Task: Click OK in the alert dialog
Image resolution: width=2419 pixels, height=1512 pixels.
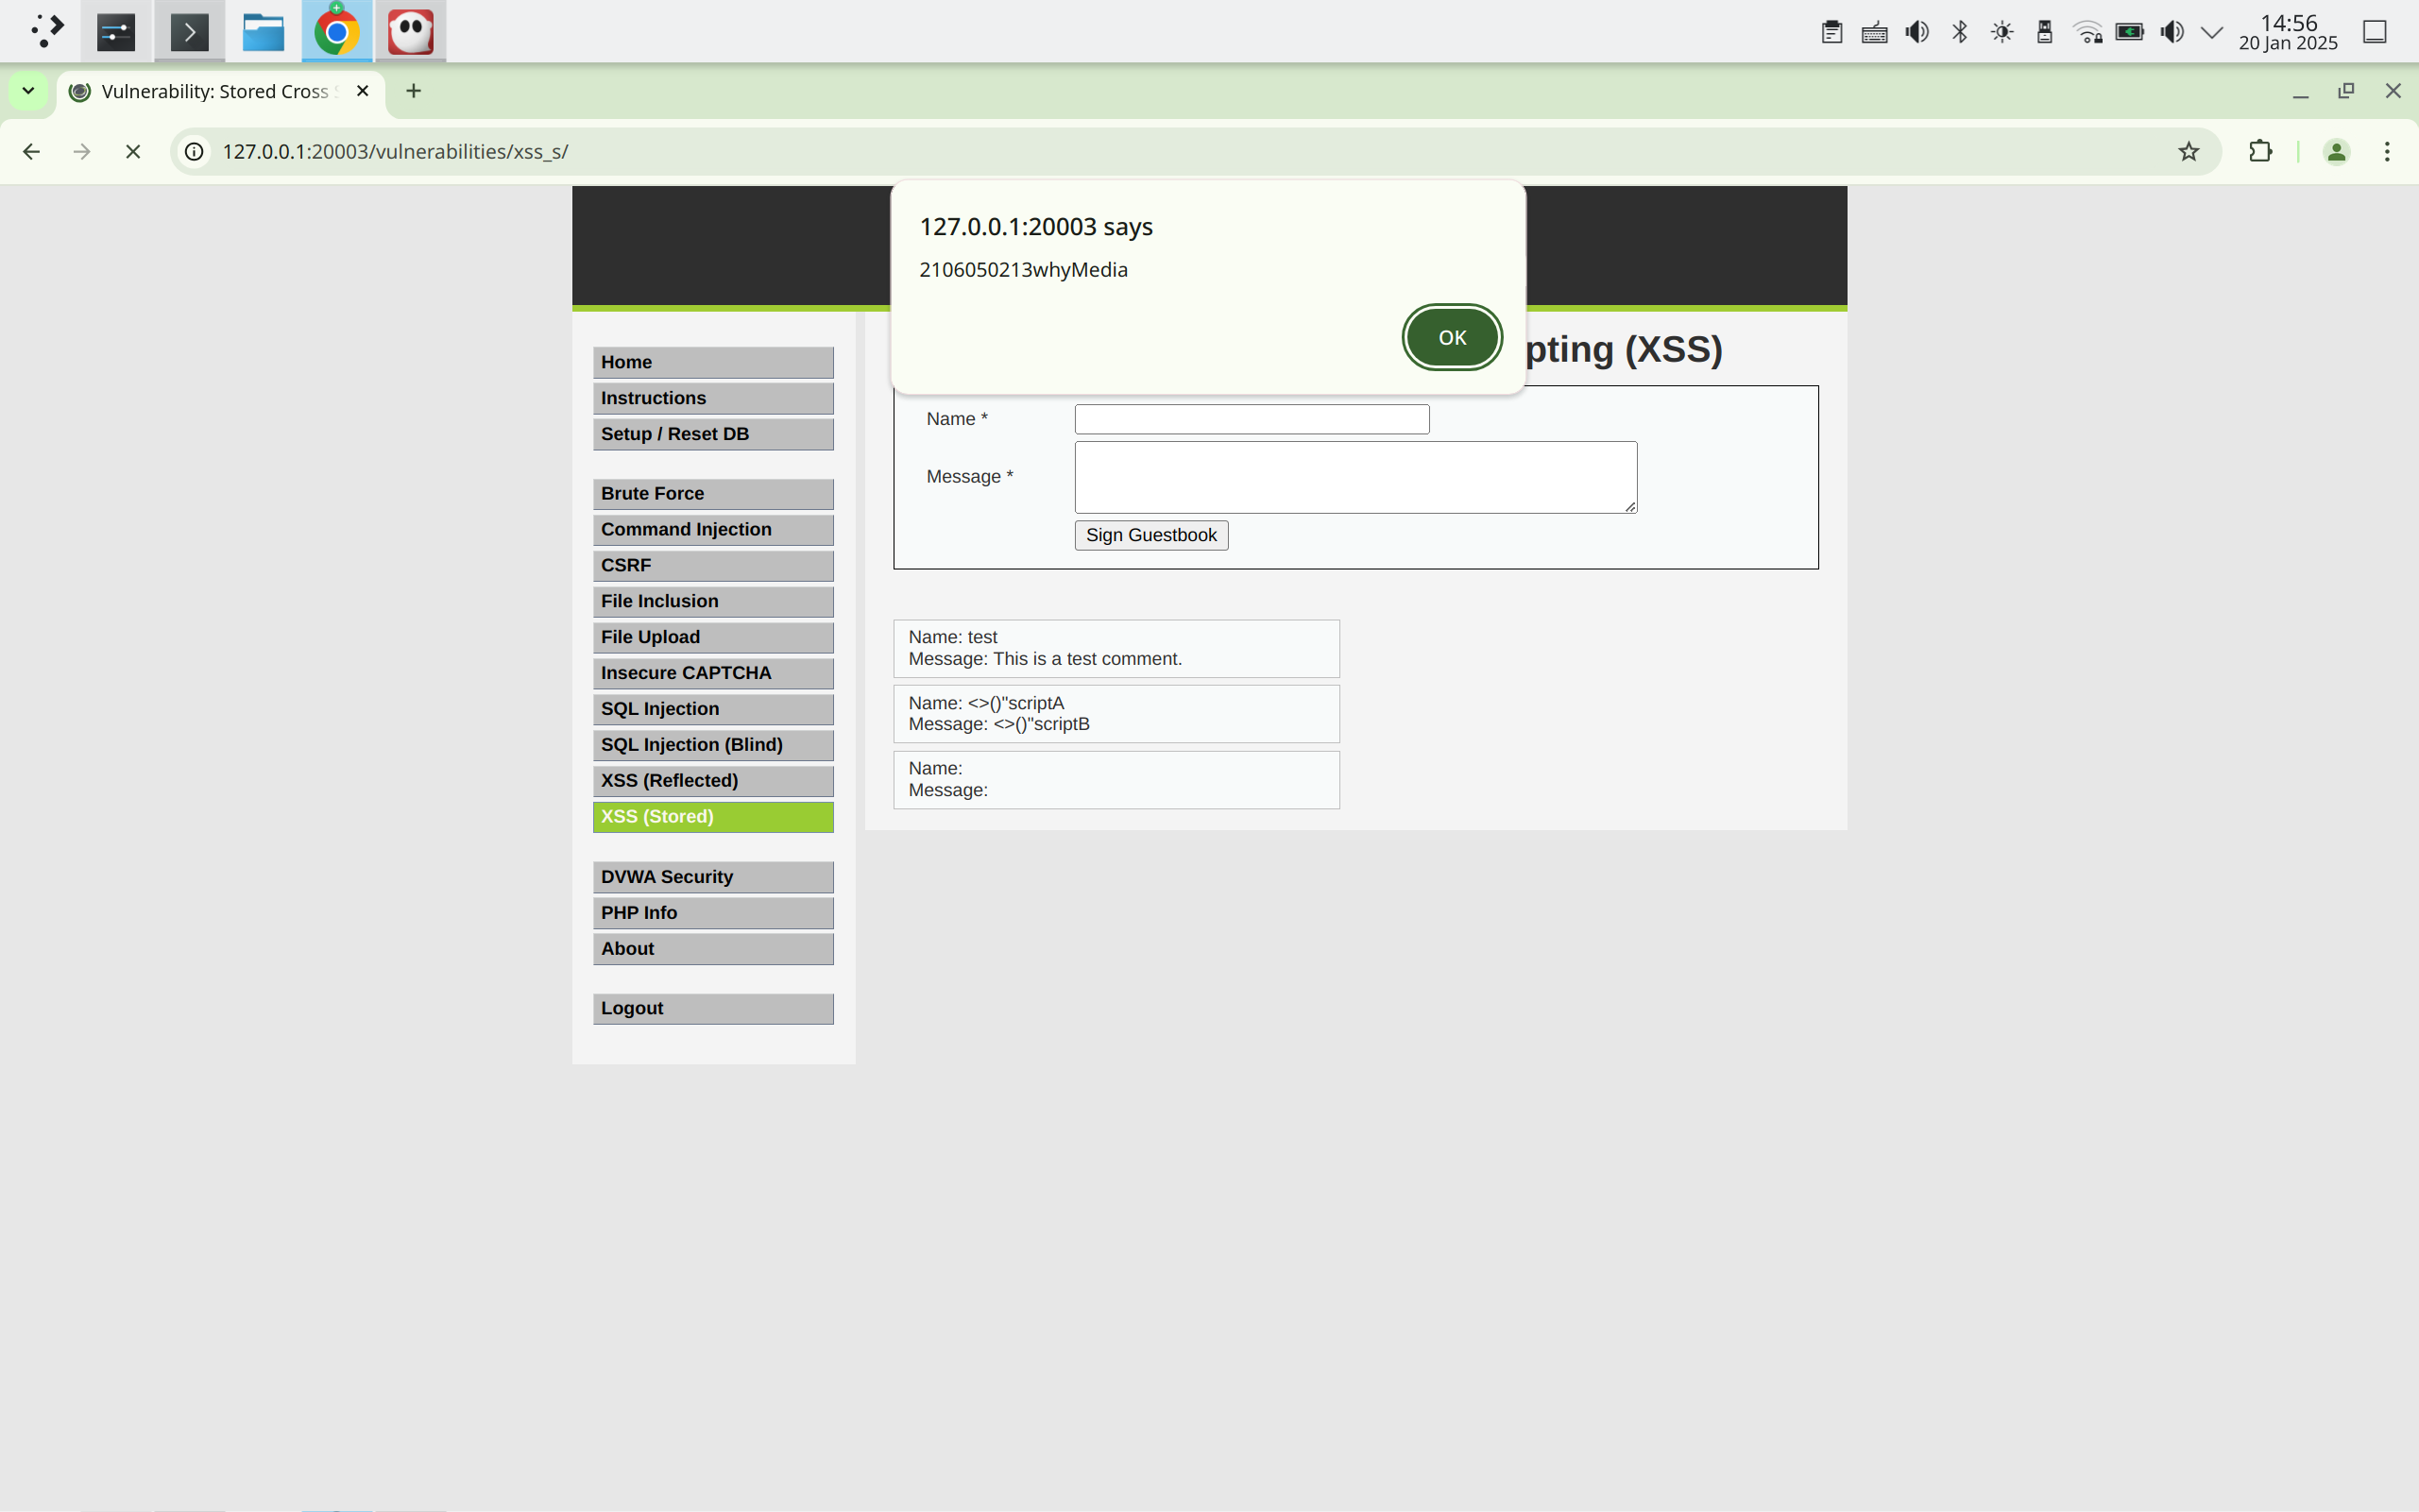Action: point(1451,338)
